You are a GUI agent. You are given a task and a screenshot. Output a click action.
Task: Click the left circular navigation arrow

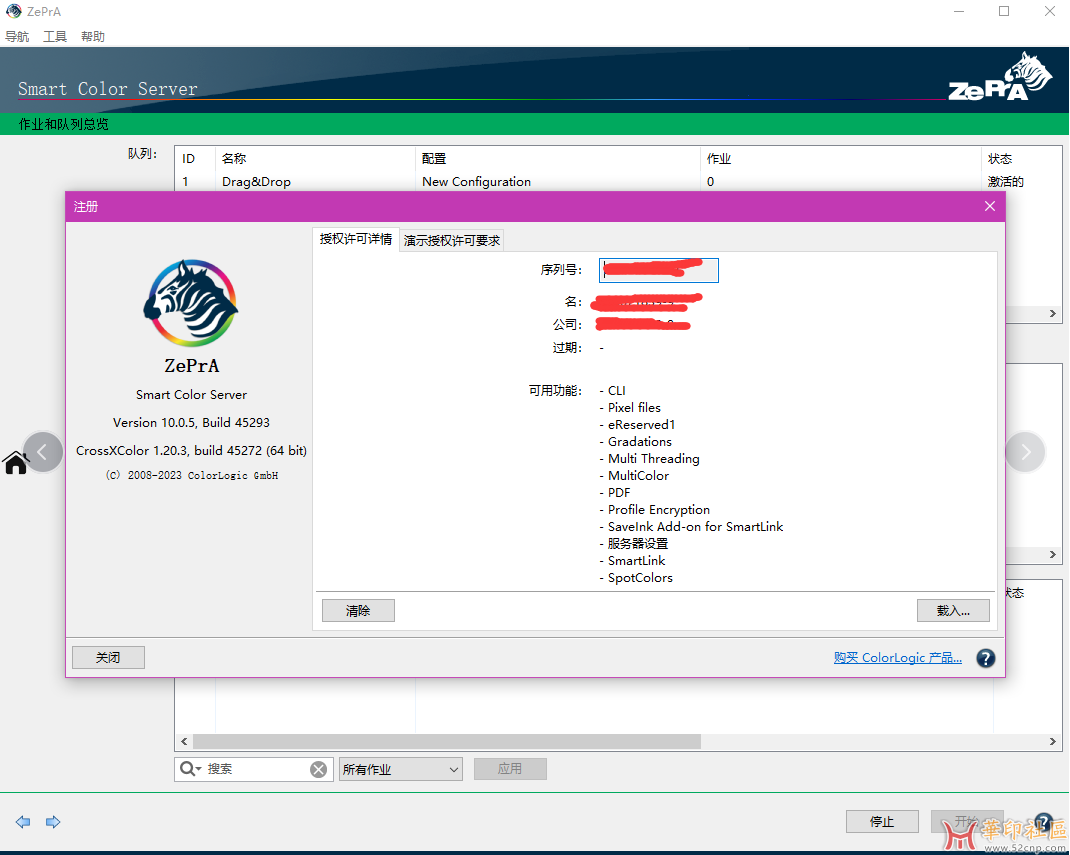point(42,452)
